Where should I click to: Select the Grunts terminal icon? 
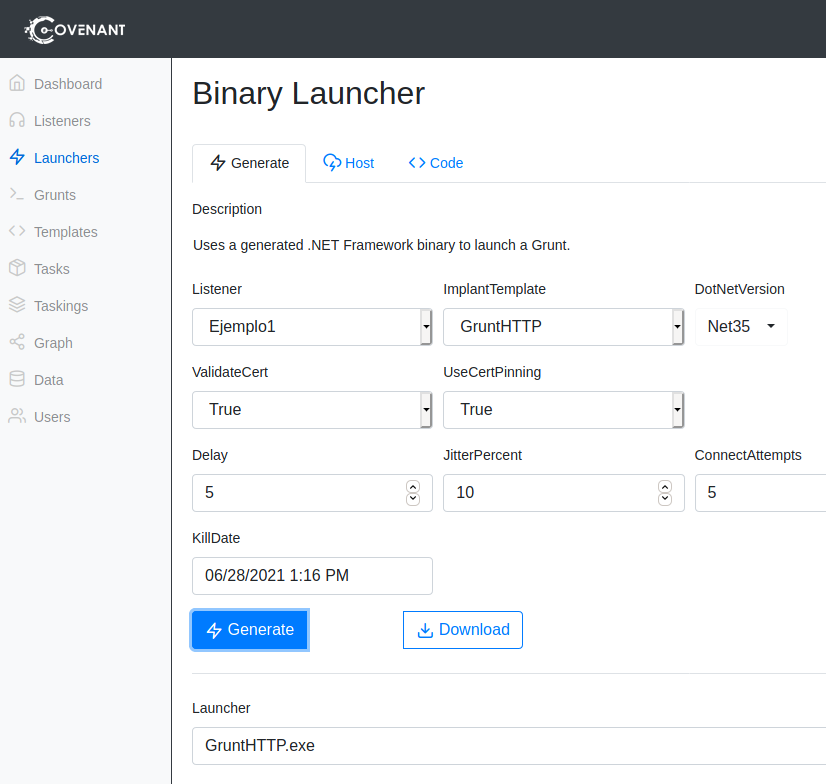pyautogui.click(x=17, y=195)
